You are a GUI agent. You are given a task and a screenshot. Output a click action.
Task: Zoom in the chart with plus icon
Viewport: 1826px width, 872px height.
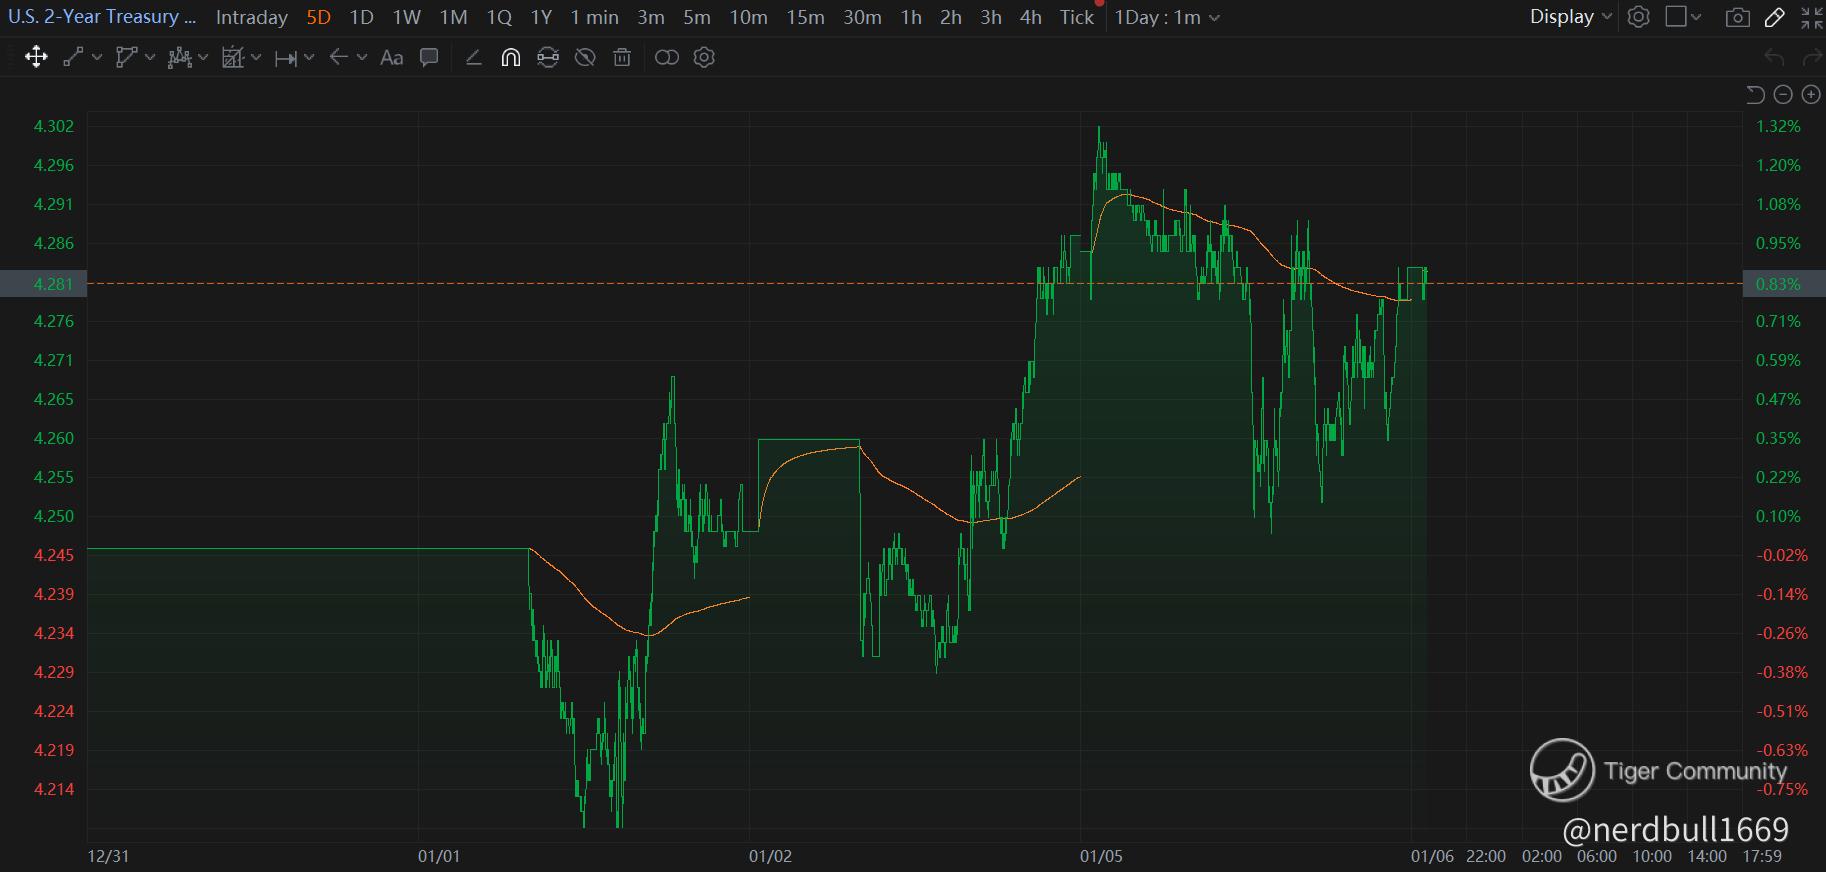click(x=1811, y=94)
